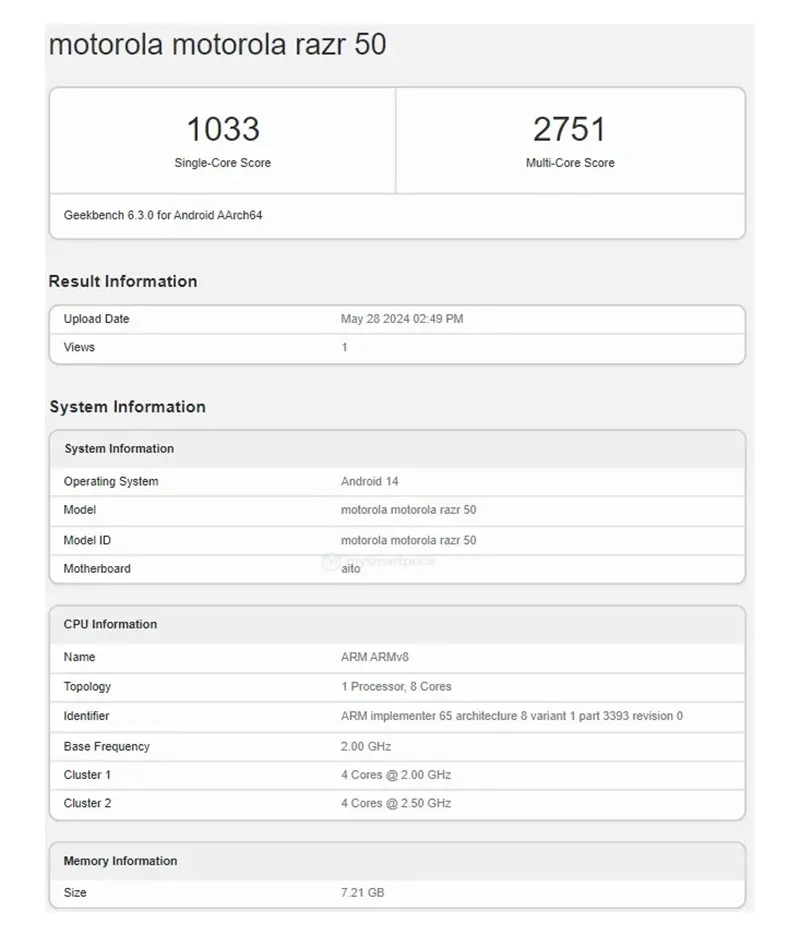Image resolution: width=800 pixels, height=936 pixels.
Task: Select the multi-core score 2751
Action: pos(570,129)
